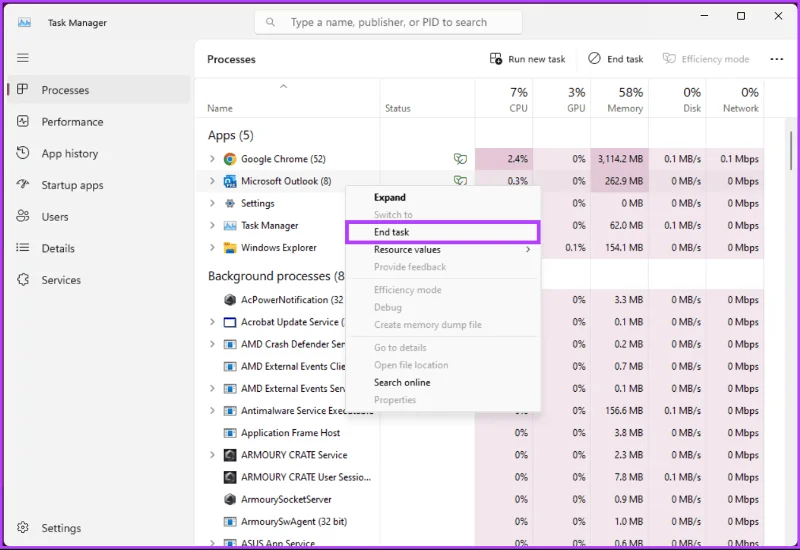Viewport: 800px width, 550px height.
Task: Sort by the Network column header
Action: pos(735,99)
